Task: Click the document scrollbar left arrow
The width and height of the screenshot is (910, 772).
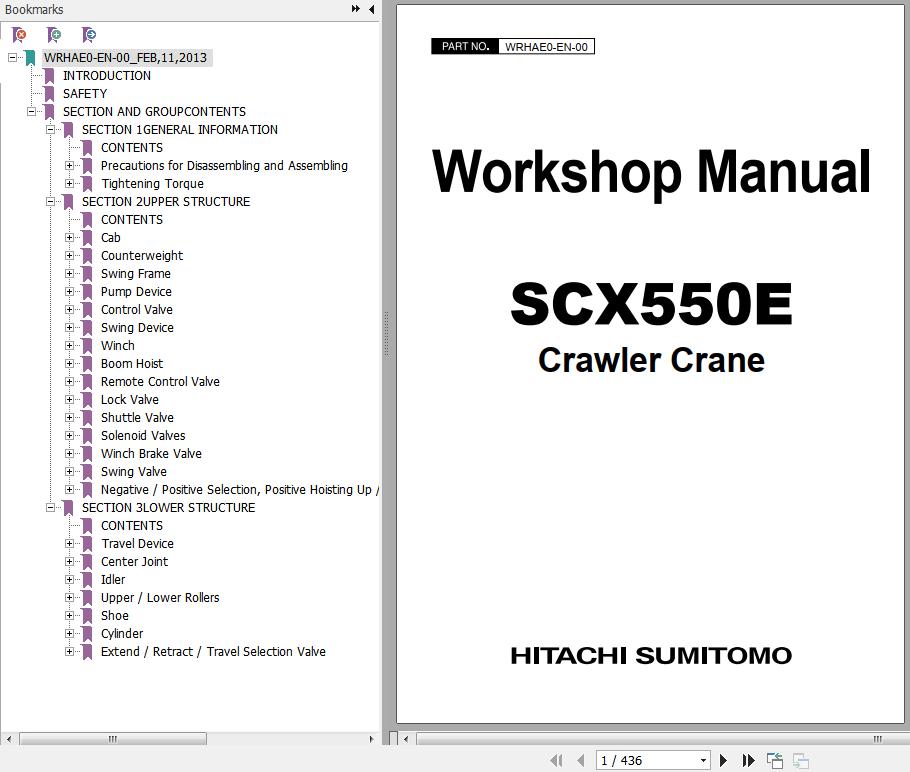Action: pos(406,739)
